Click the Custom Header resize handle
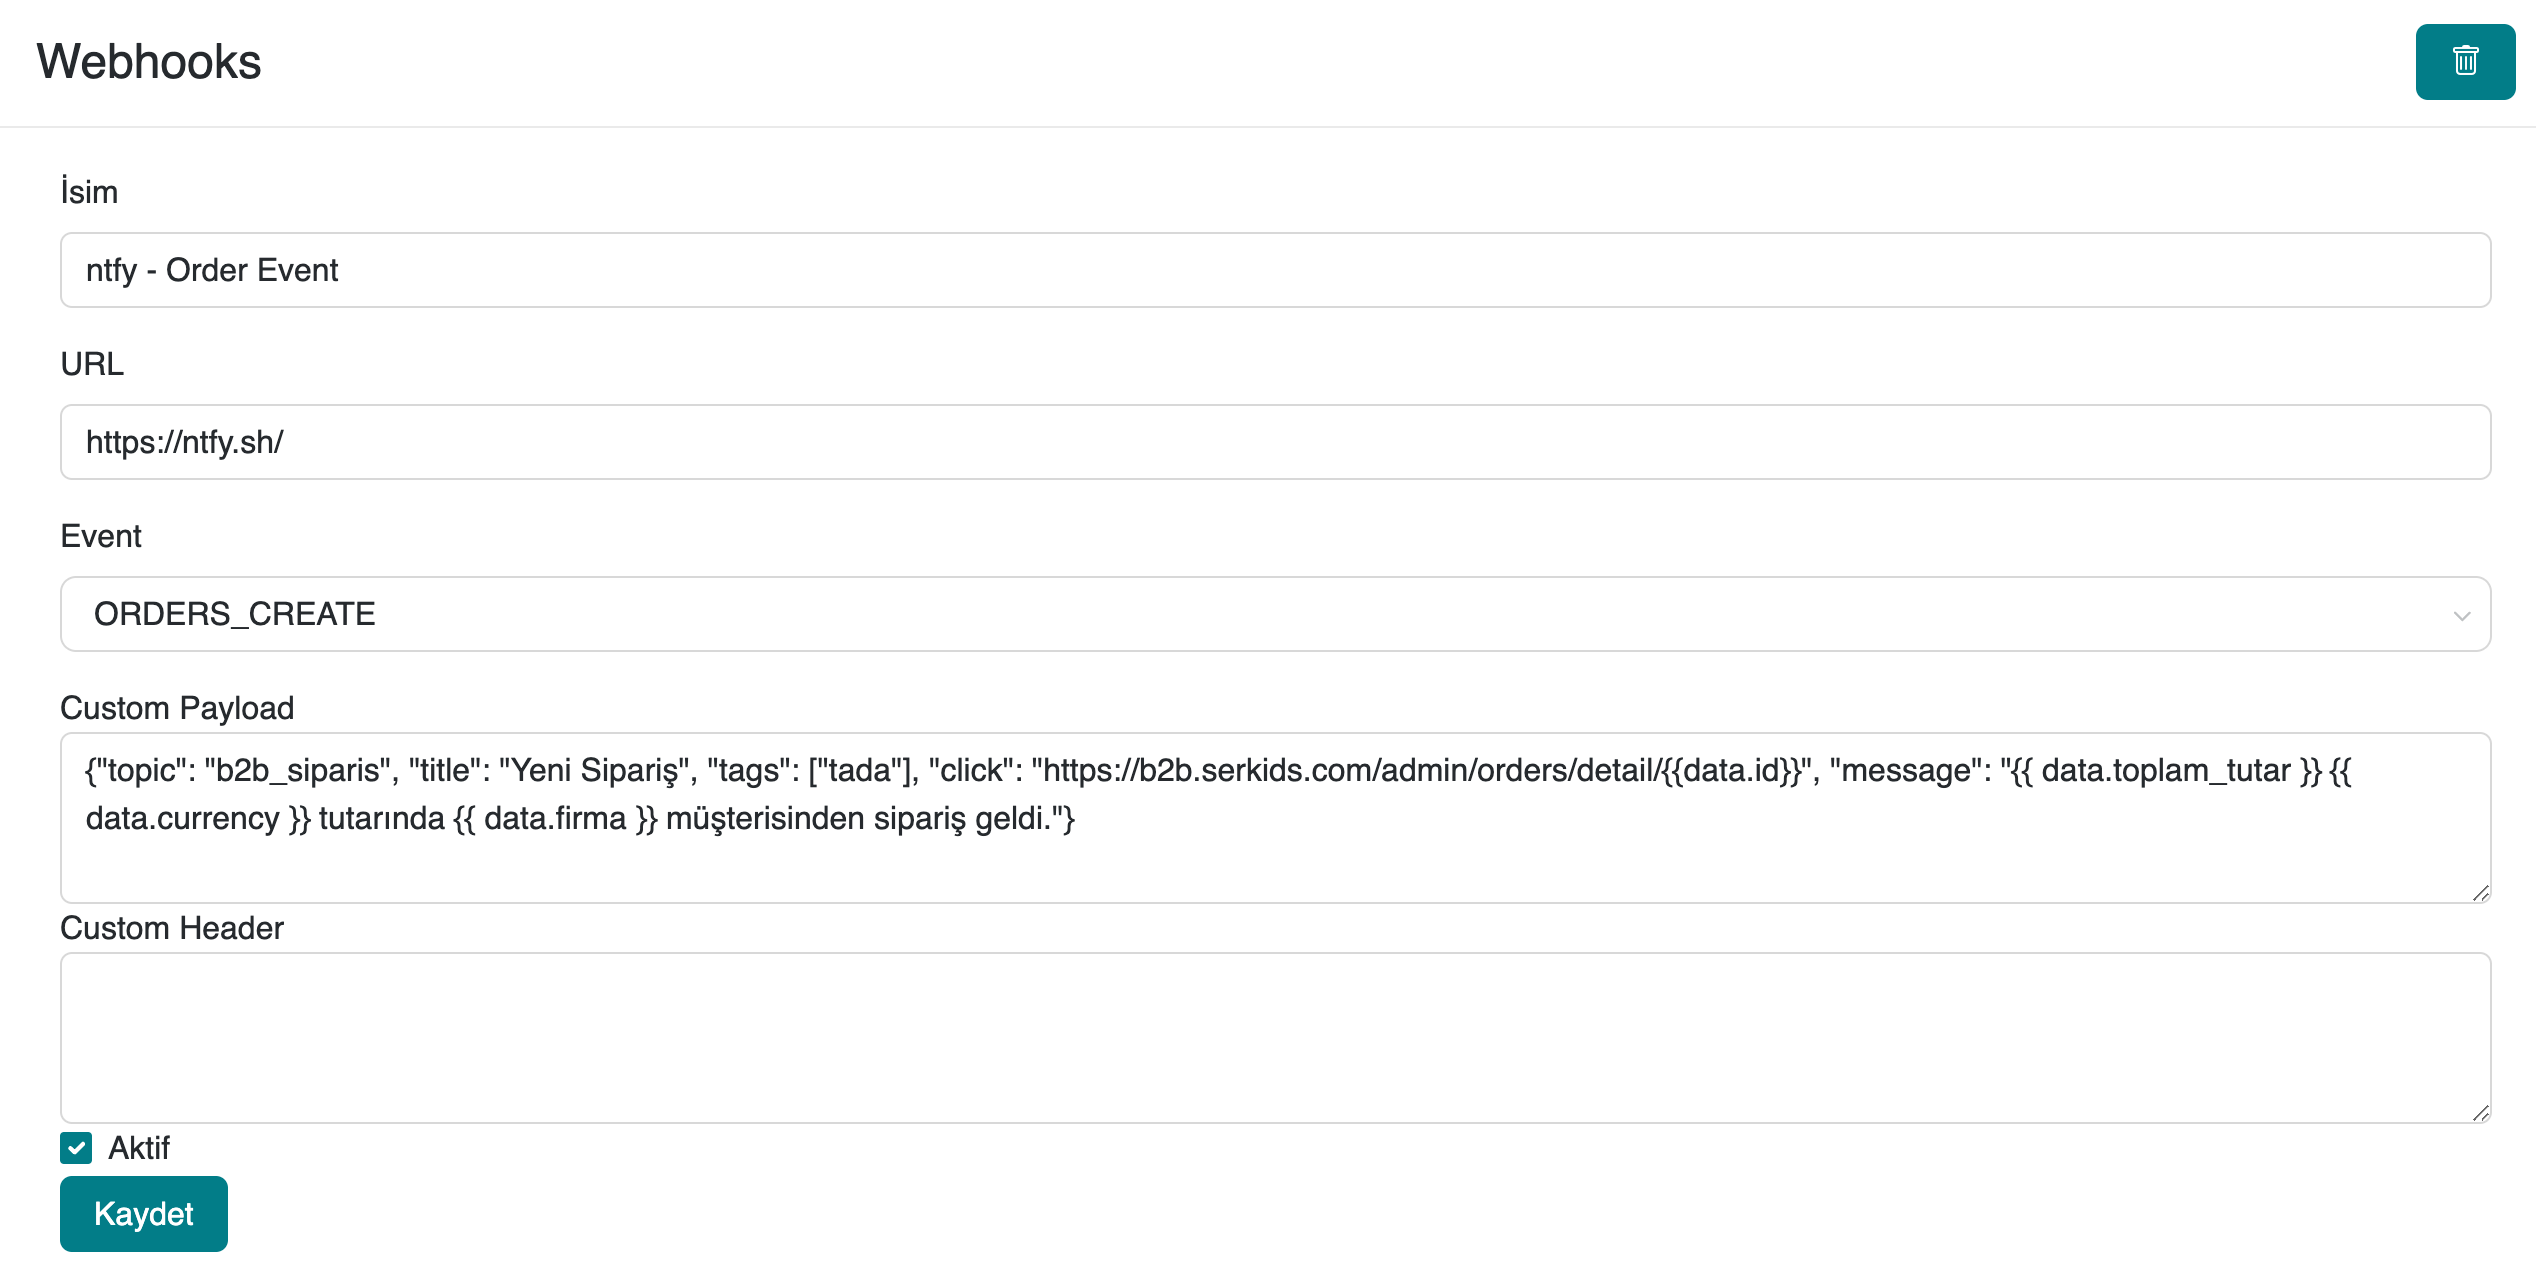Screen dimensions: 2536x1270 point(2480,1113)
